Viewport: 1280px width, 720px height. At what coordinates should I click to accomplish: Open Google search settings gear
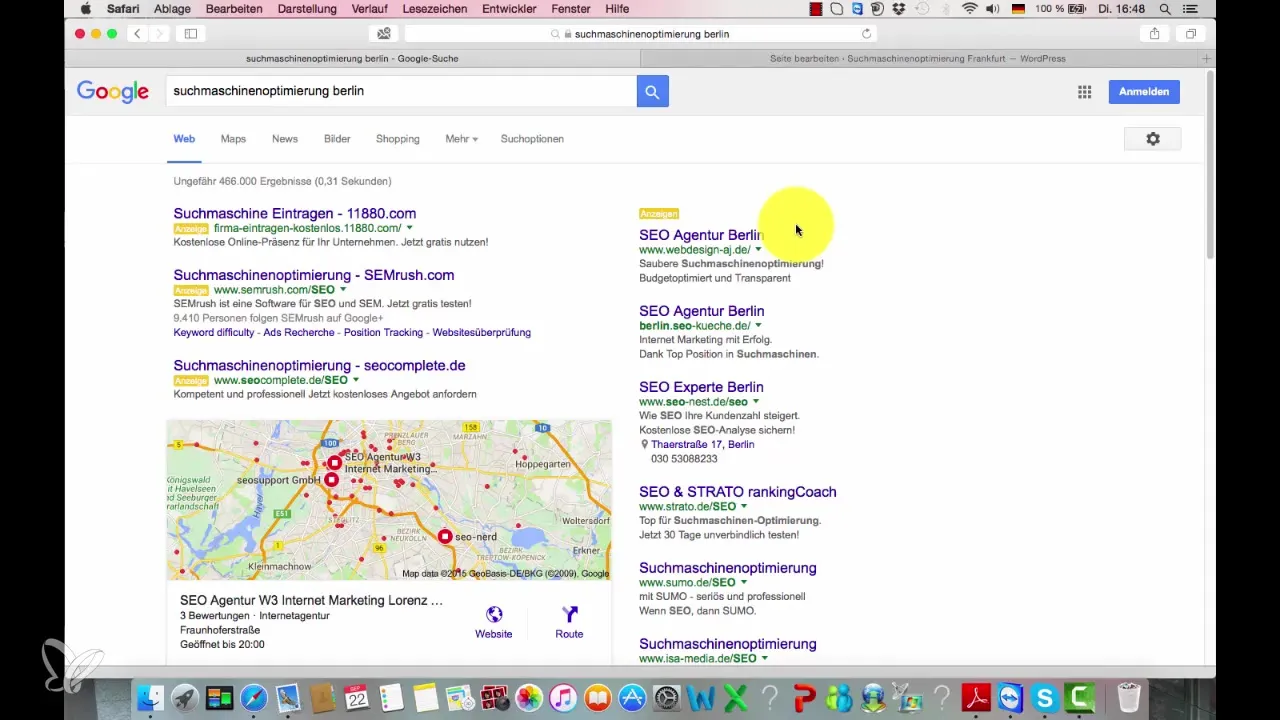click(1153, 139)
